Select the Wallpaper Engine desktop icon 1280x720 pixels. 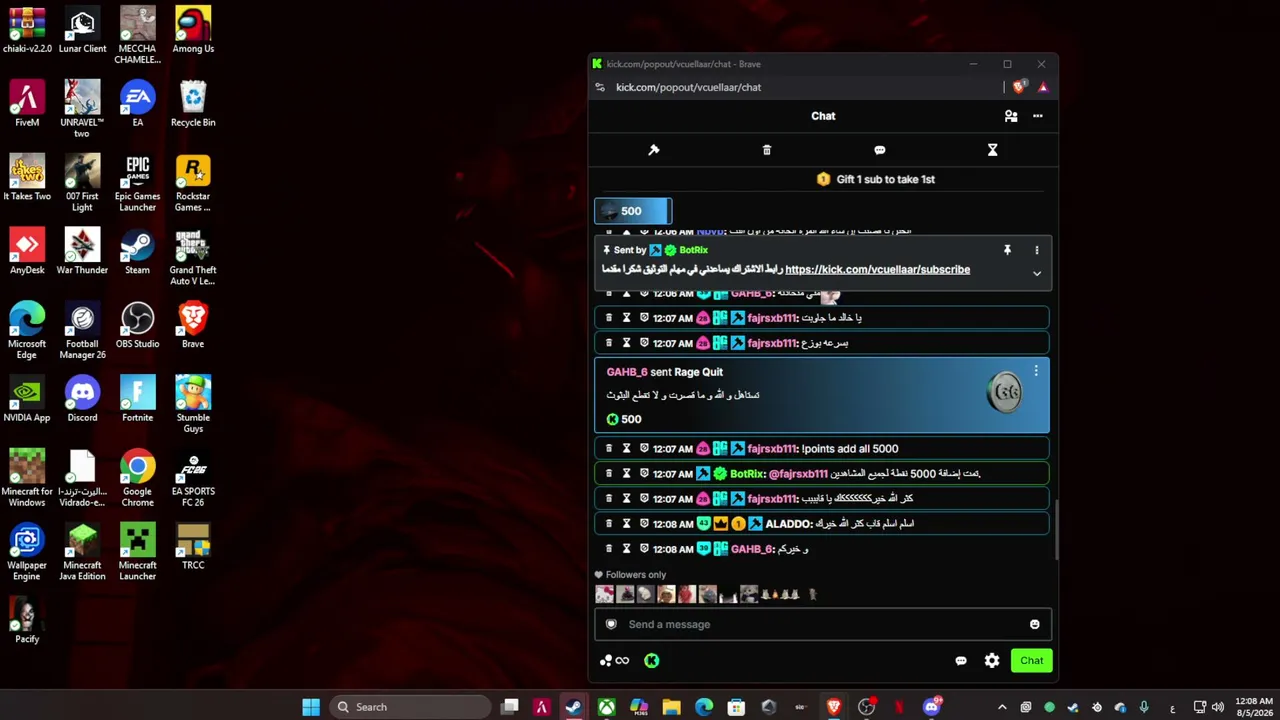pyautogui.click(x=27, y=553)
